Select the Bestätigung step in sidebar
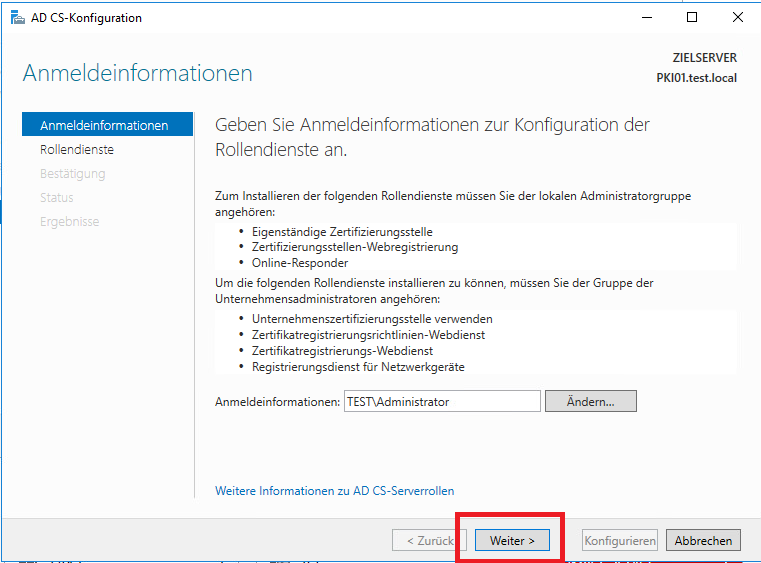The image size is (761, 563). point(72,173)
